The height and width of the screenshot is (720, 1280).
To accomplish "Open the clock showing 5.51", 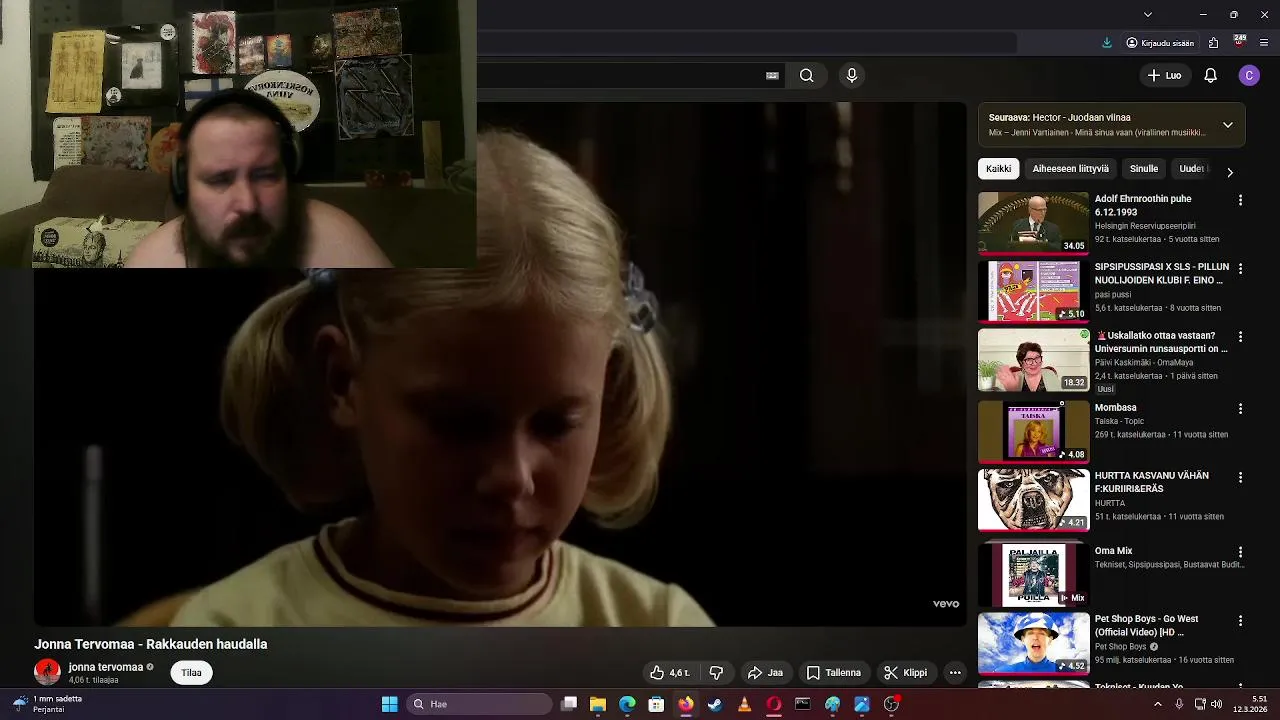I will pyautogui.click(x=1252, y=704).
